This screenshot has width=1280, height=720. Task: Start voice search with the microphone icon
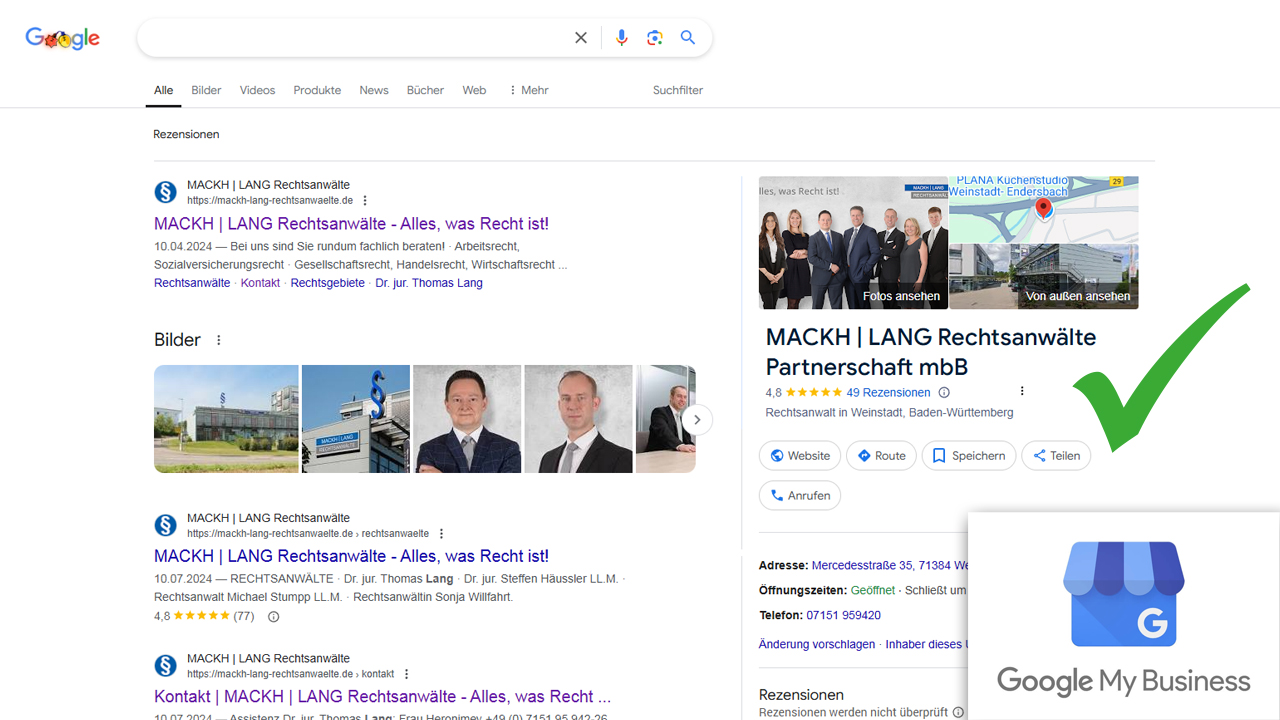(622, 38)
